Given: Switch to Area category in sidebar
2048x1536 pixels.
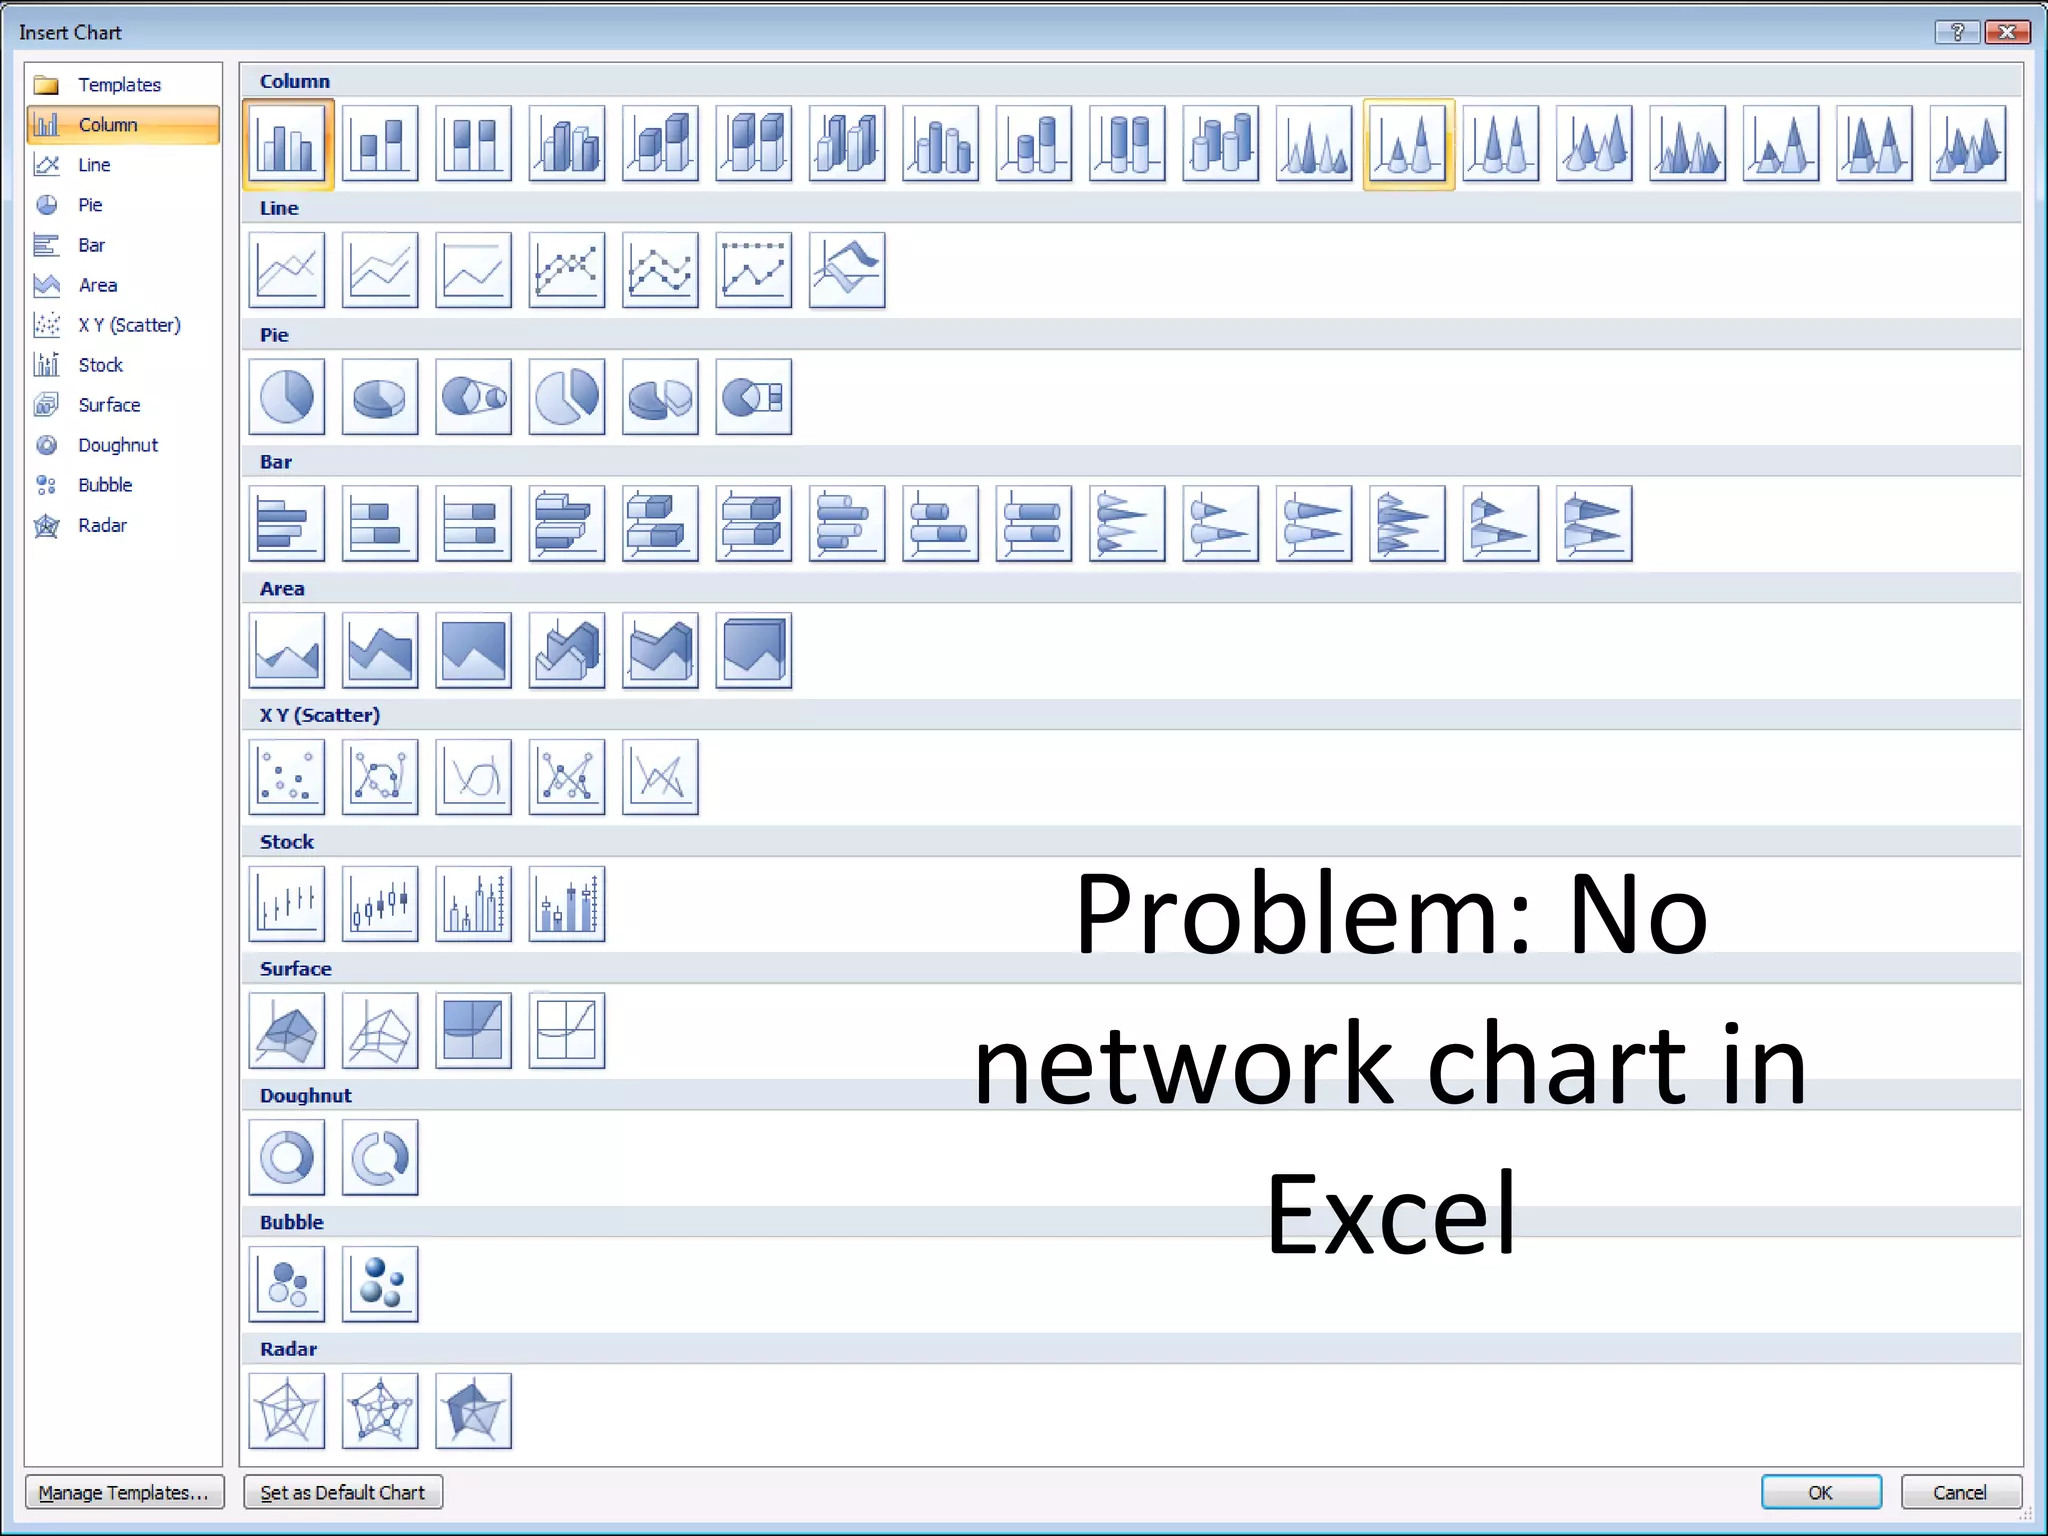Looking at the screenshot, I should coord(123,285).
